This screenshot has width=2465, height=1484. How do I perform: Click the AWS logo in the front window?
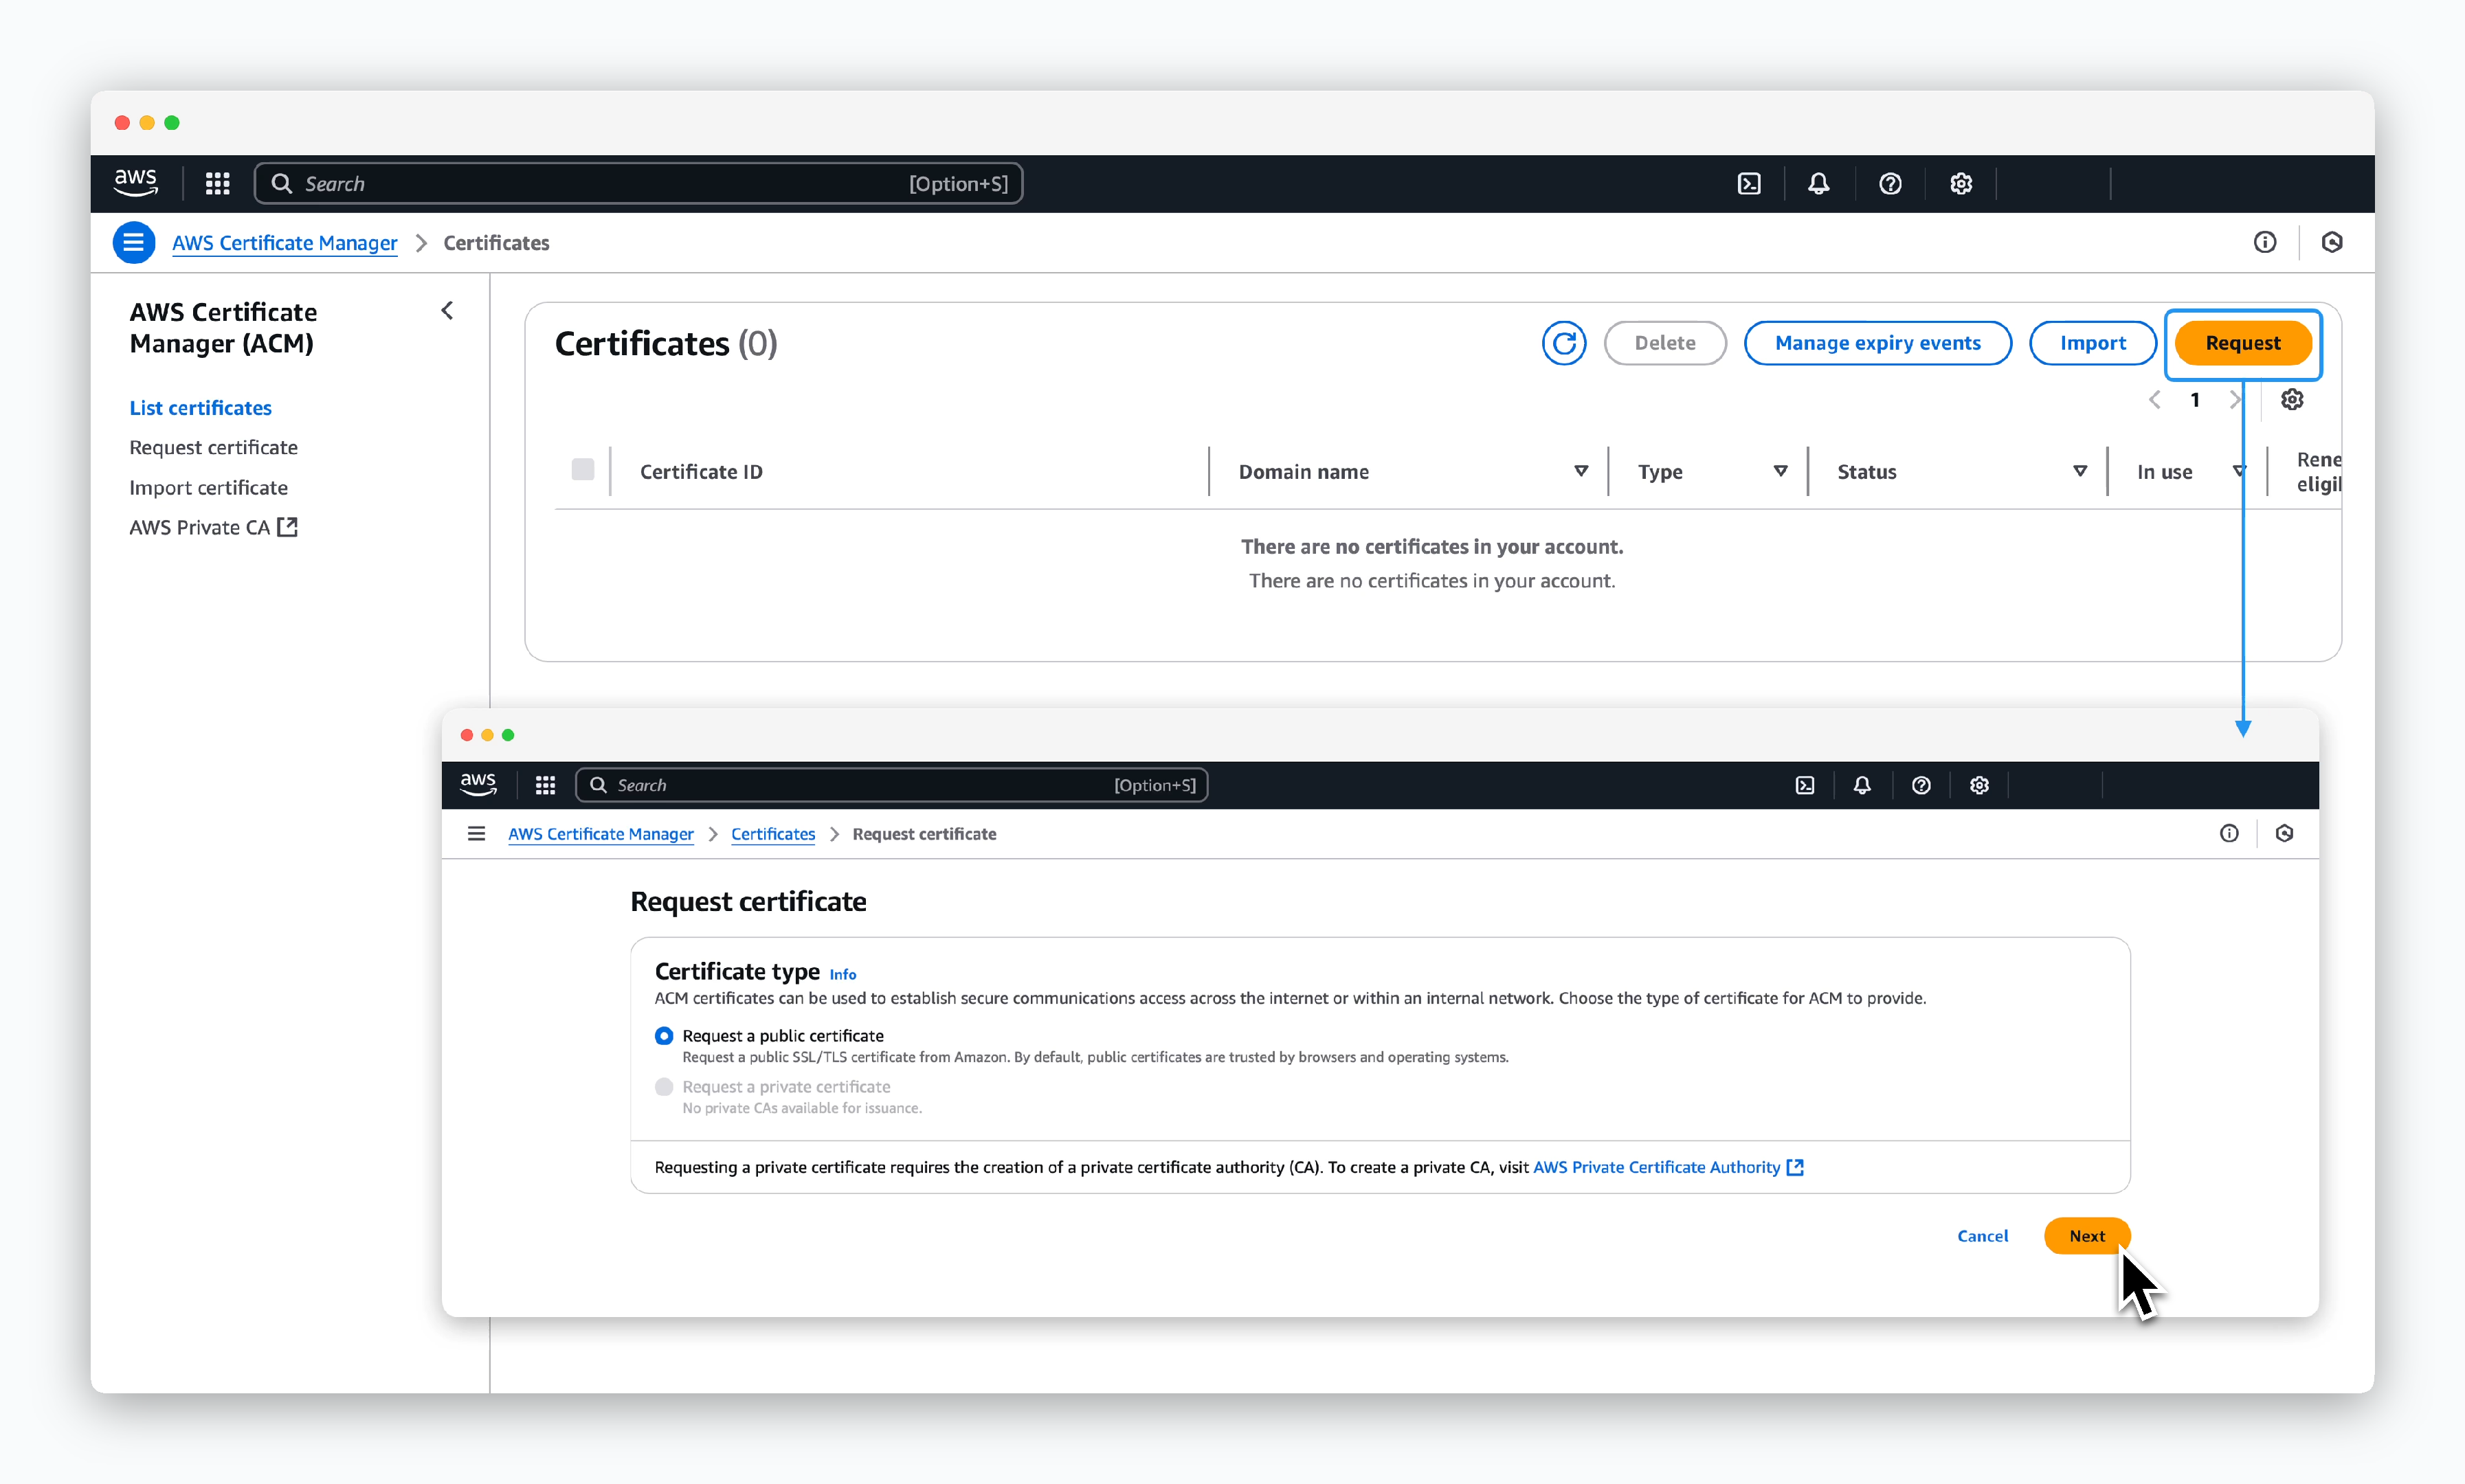pyautogui.click(x=478, y=784)
